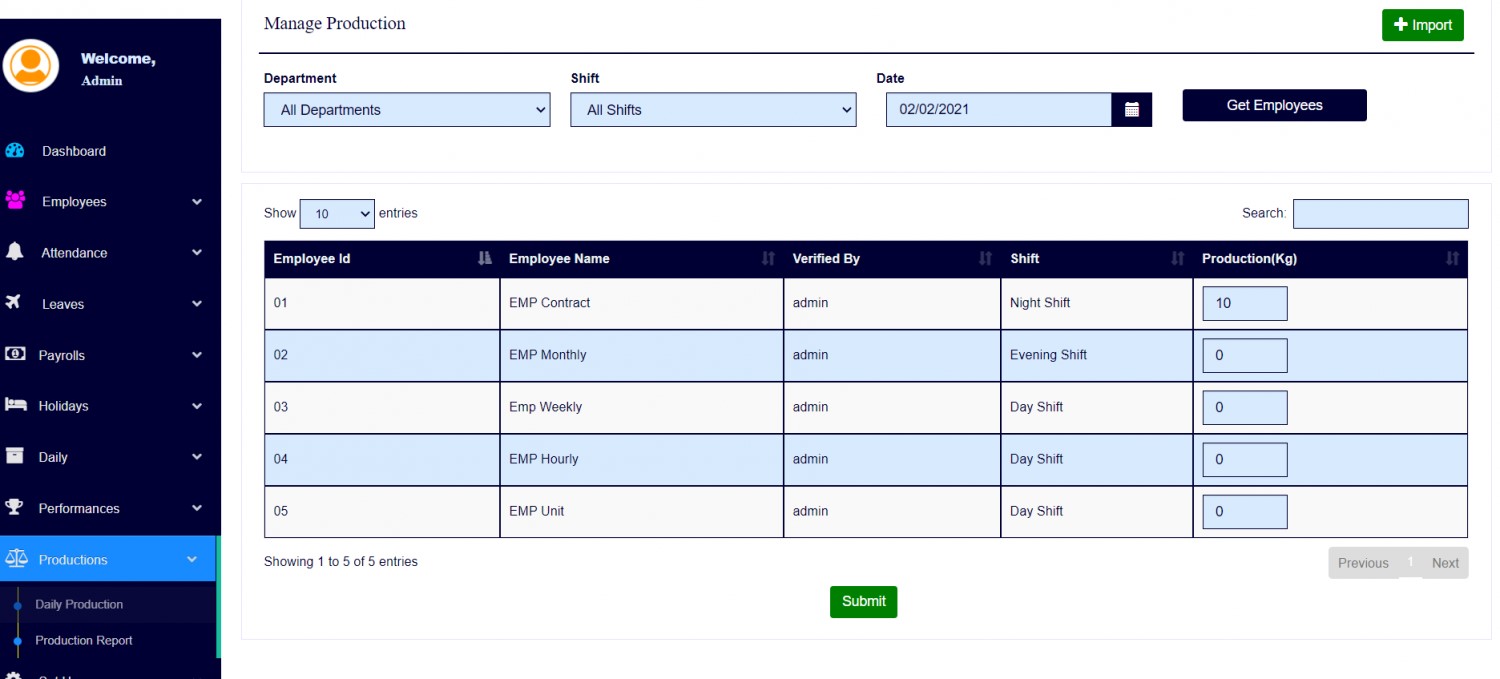Open Production Report submenu item
This screenshot has width=1500, height=679.
pyautogui.click(x=84, y=640)
